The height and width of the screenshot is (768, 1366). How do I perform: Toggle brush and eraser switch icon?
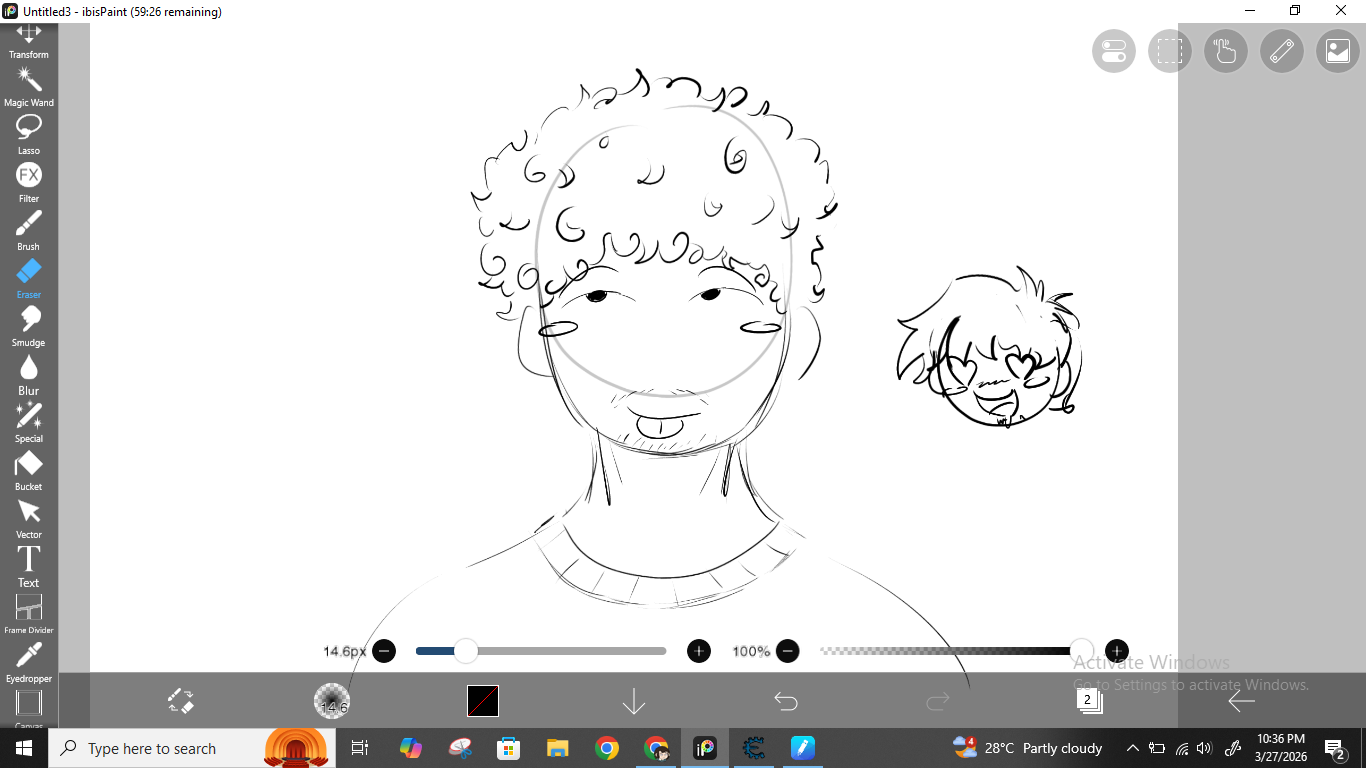pos(180,701)
